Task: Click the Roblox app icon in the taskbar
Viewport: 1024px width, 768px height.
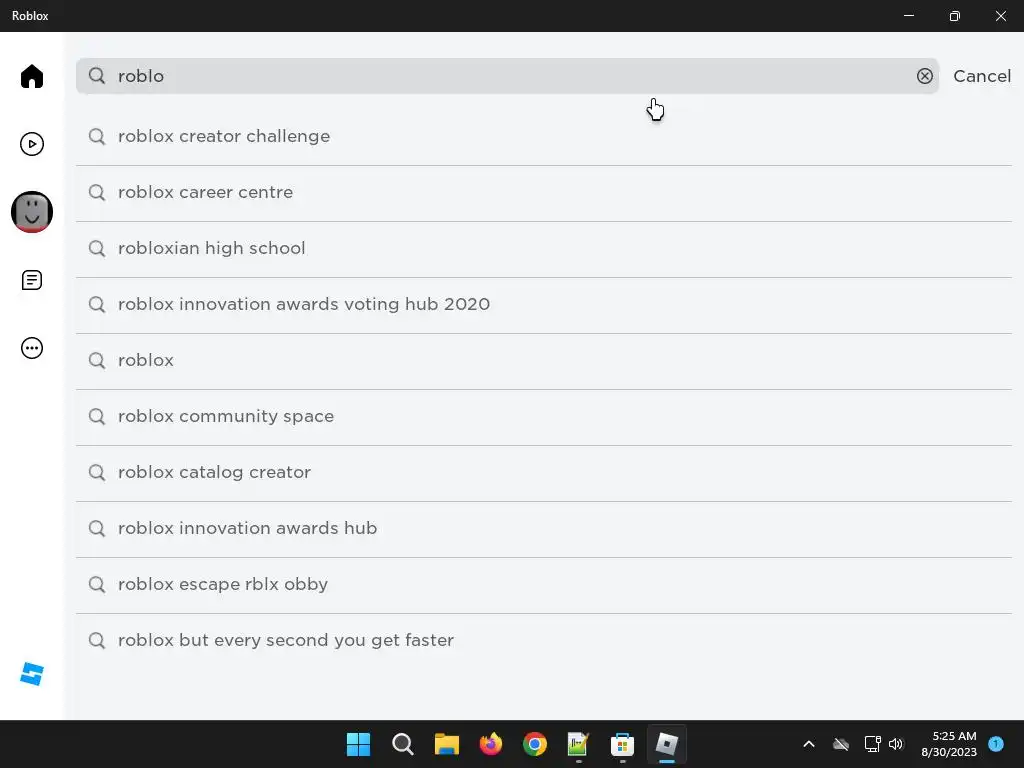Action: [x=667, y=744]
